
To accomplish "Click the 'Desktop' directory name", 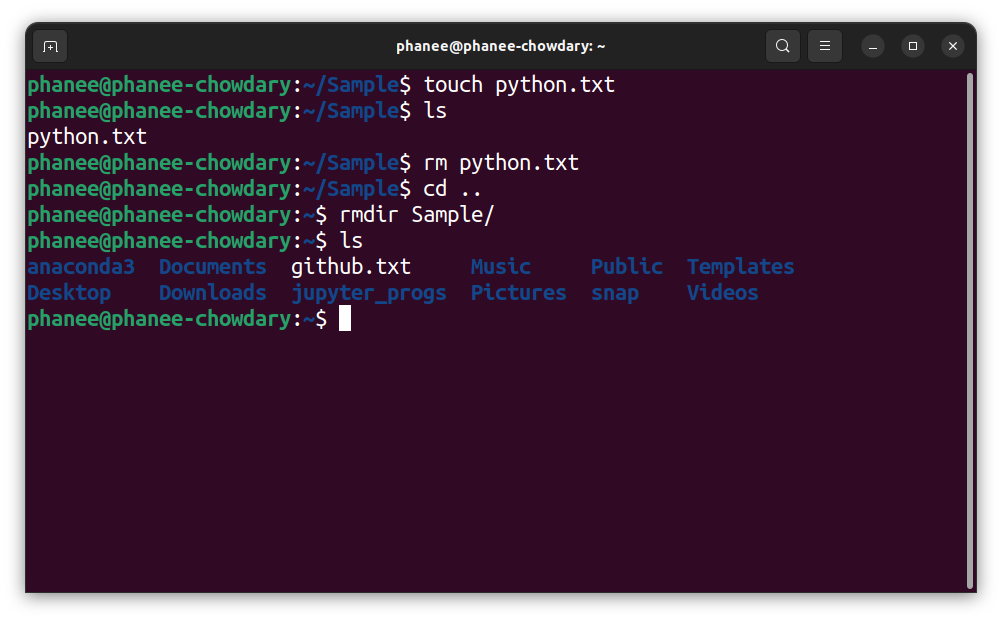I will pos(69,293).
